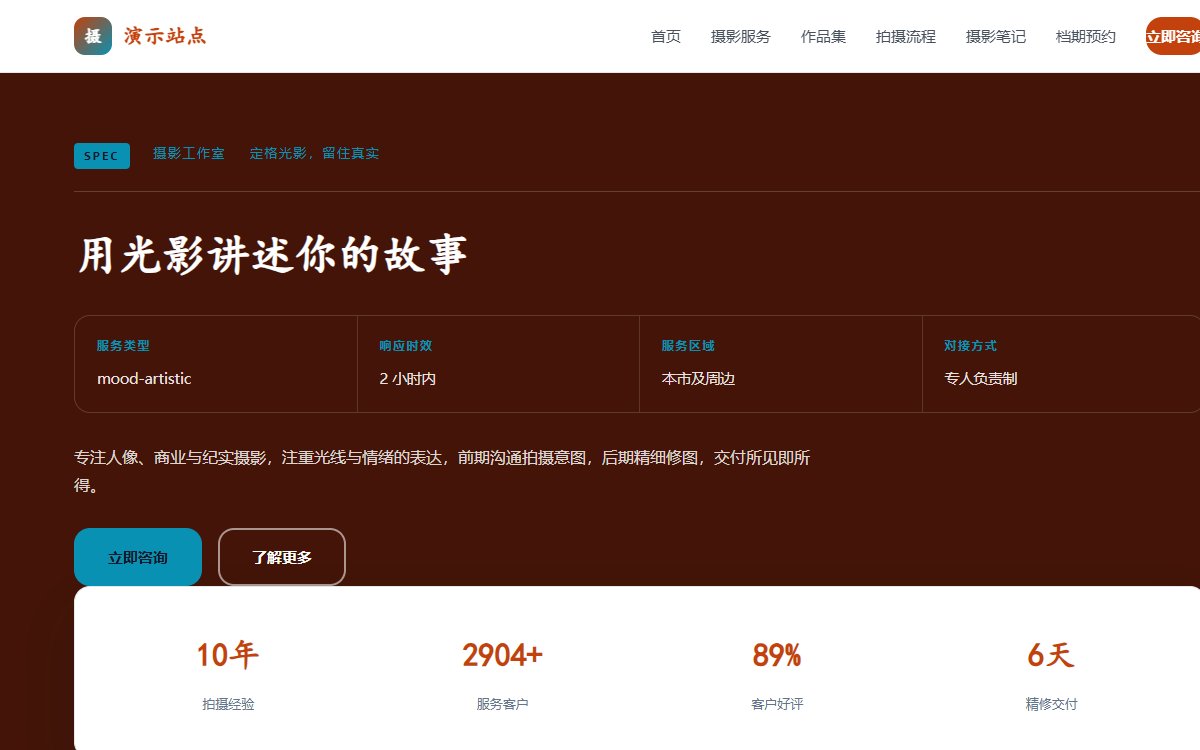This screenshot has height=750, width=1200.
Task: Click the 89% statistic
Action: click(x=777, y=655)
